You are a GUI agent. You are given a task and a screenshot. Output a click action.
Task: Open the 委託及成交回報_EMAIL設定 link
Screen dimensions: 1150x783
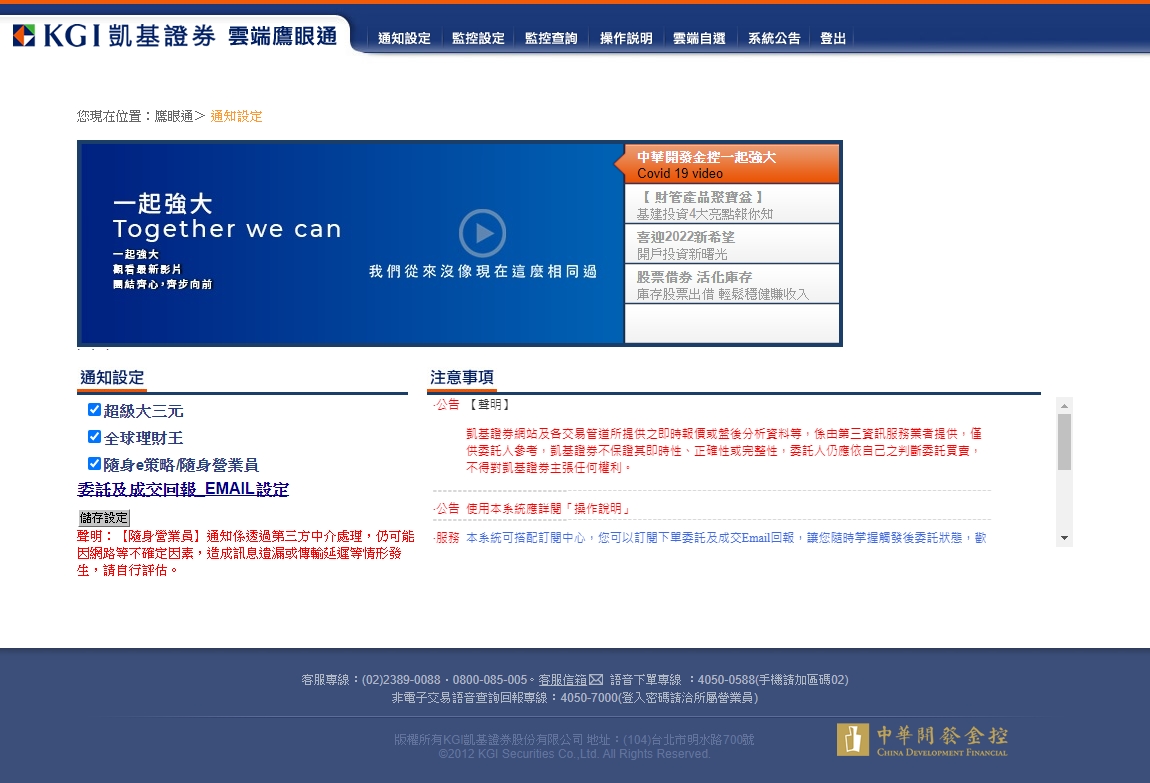click(x=183, y=489)
